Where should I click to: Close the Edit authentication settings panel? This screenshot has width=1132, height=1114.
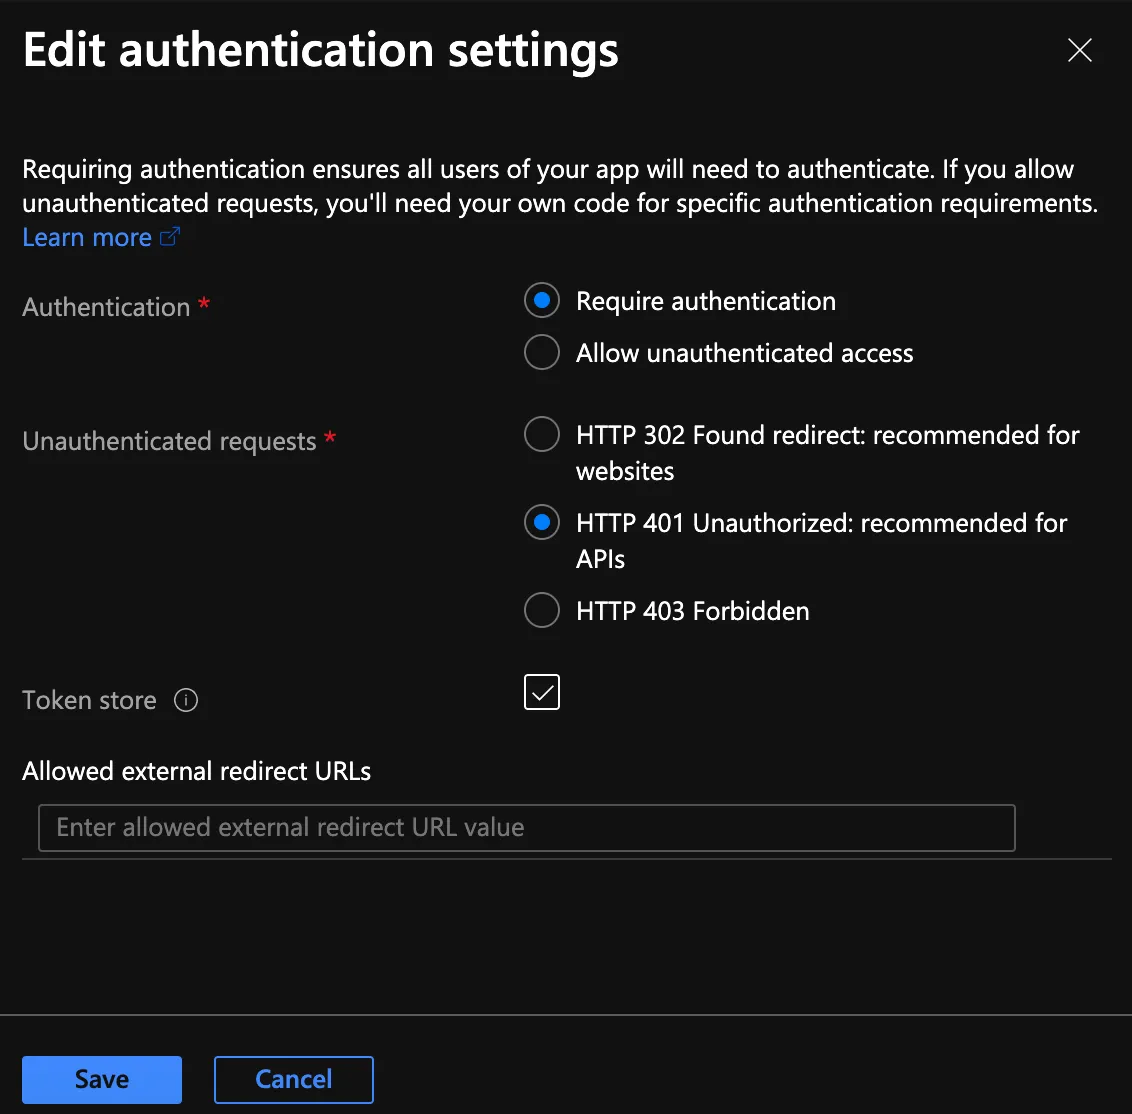[x=1080, y=50]
